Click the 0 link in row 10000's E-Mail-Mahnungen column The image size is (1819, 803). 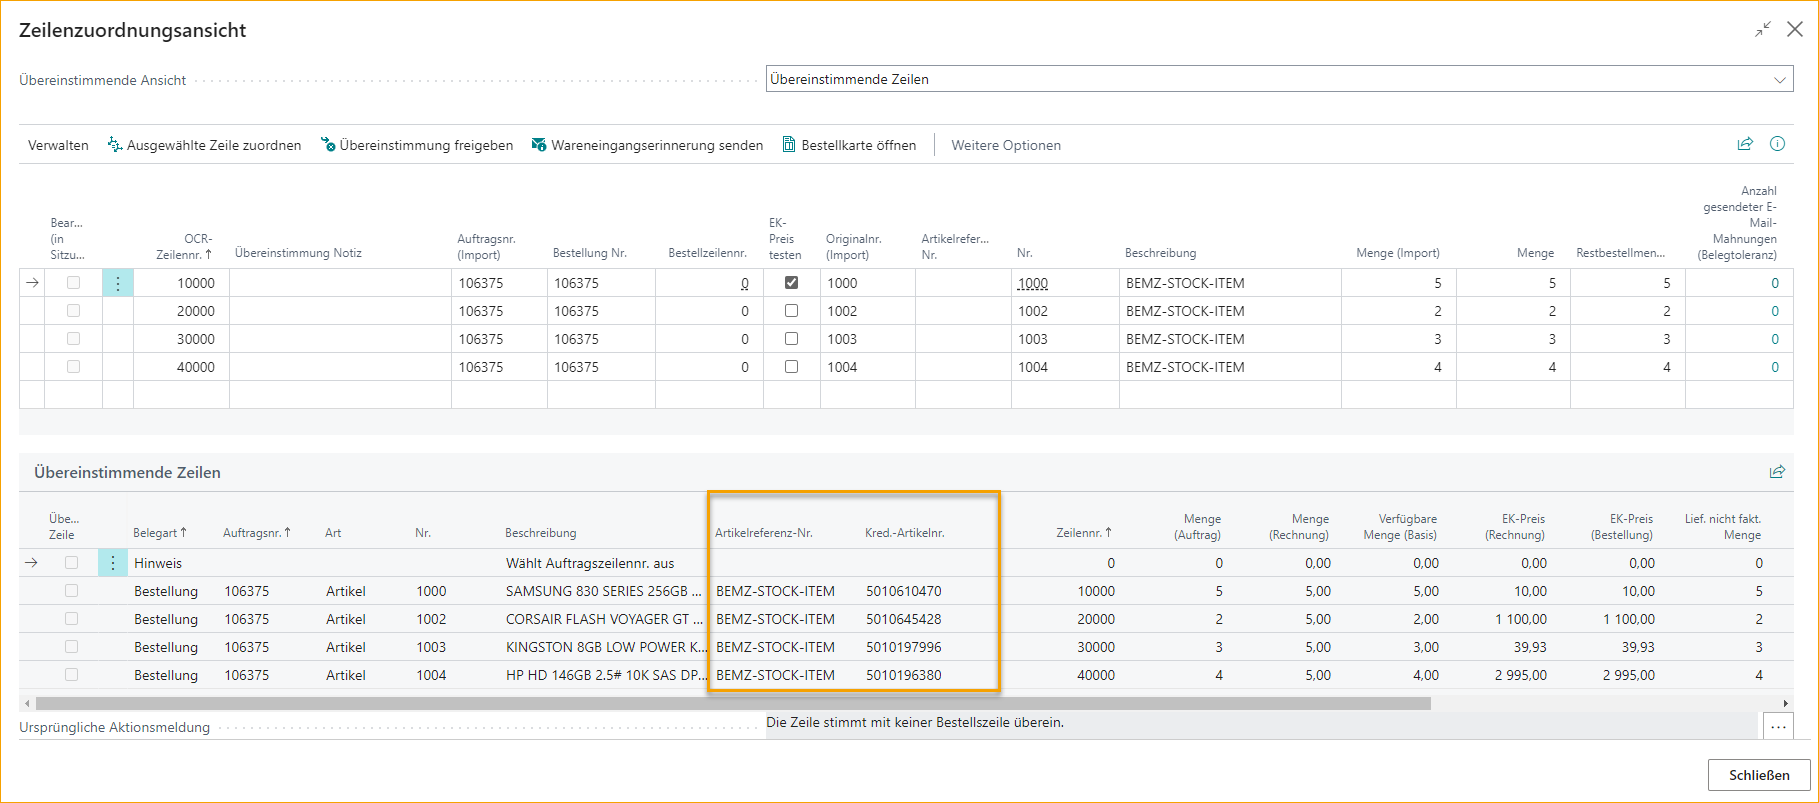click(1774, 283)
